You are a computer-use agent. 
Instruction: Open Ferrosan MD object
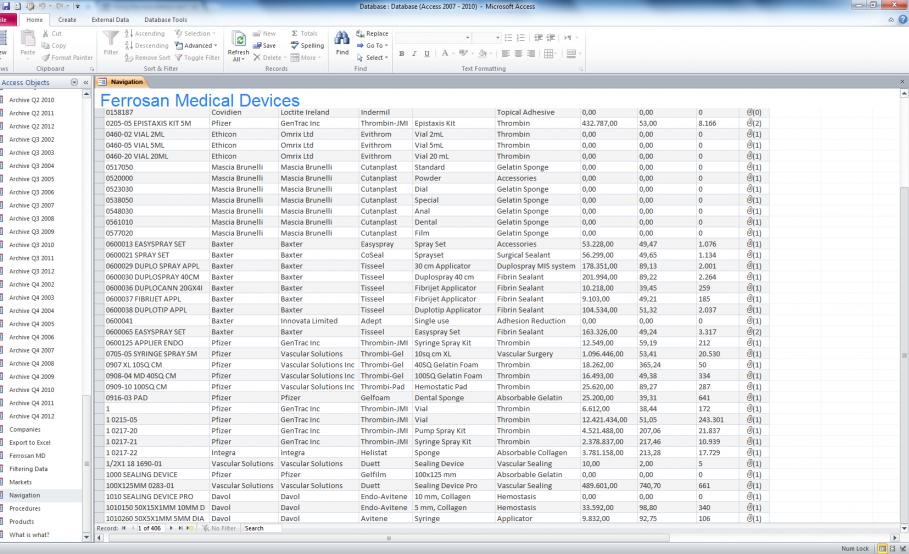[27, 456]
